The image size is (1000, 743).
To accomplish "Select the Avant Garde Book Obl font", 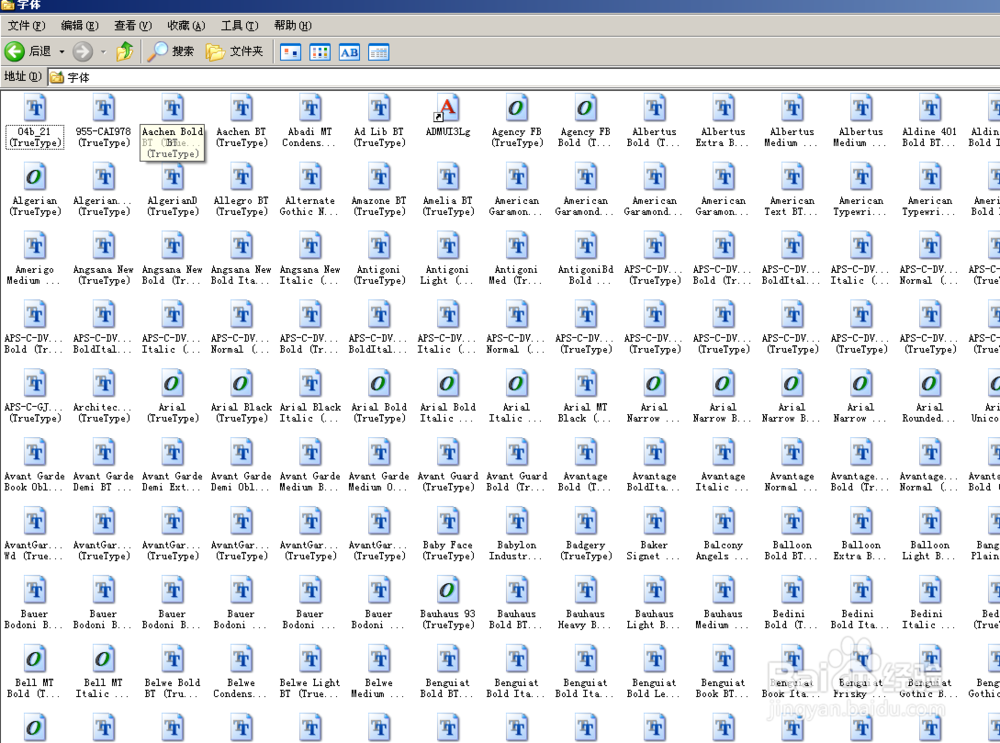I will point(35,452).
